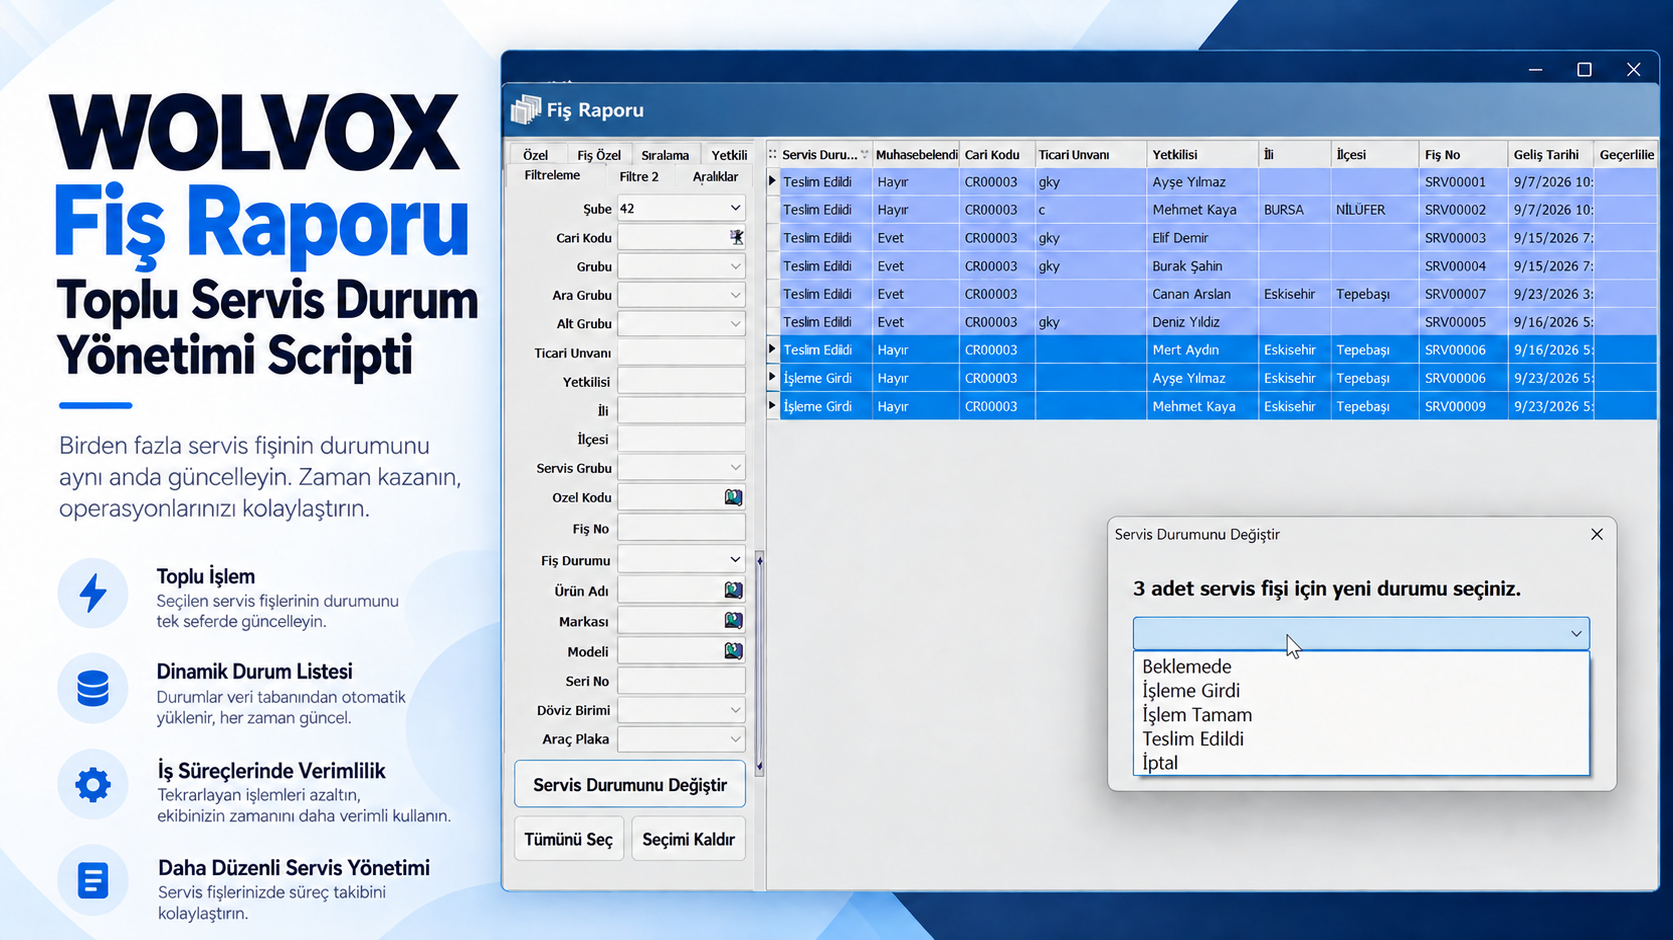This screenshot has height=940, width=1673.
Task: Click the Fiş No filter input field
Action: pyautogui.click(x=681, y=528)
